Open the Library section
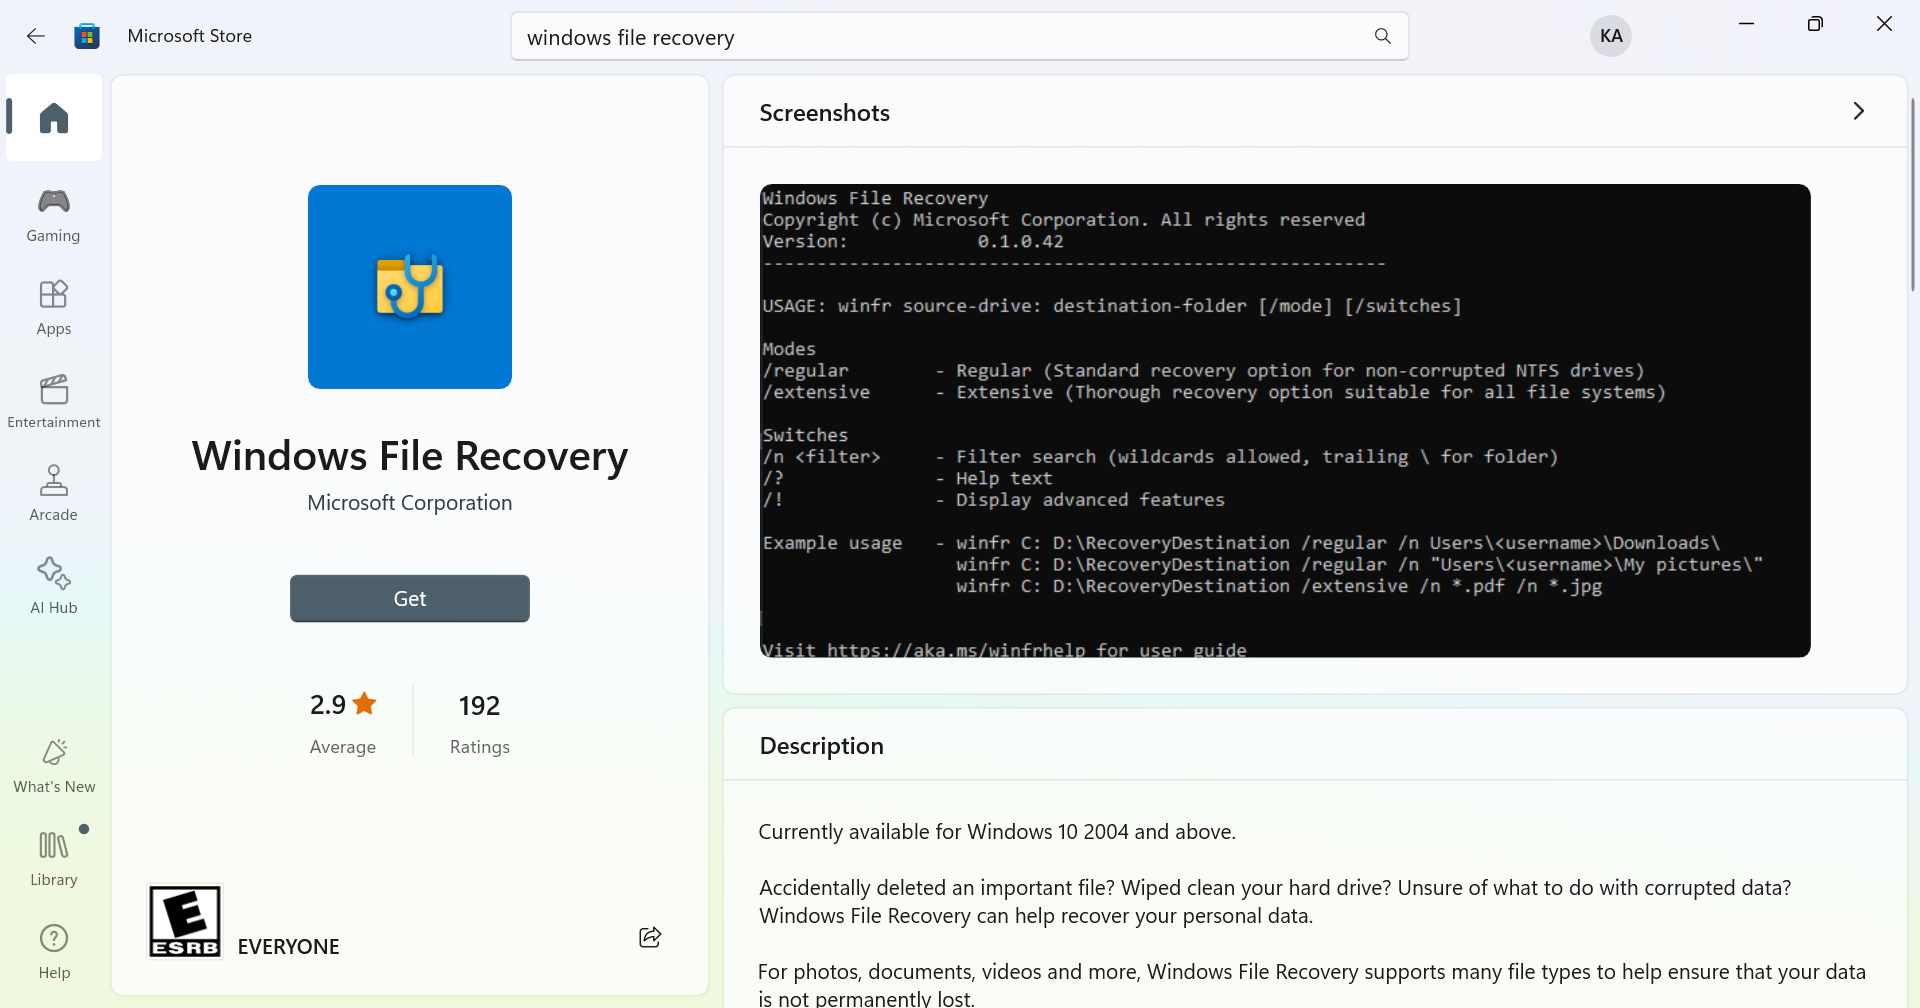This screenshot has height=1008, width=1920. 54,859
